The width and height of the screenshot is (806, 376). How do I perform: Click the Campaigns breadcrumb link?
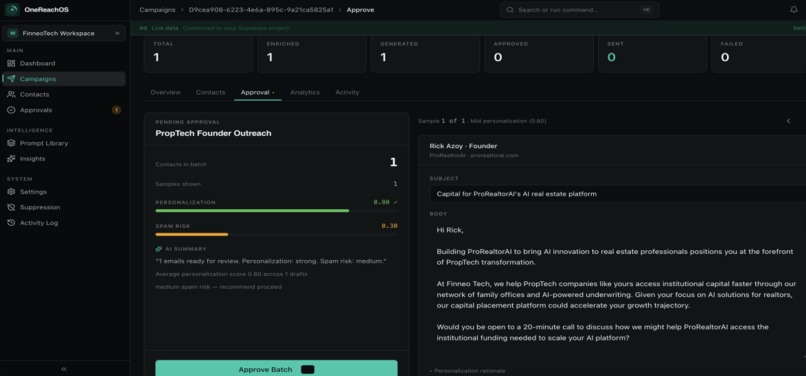tap(157, 10)
